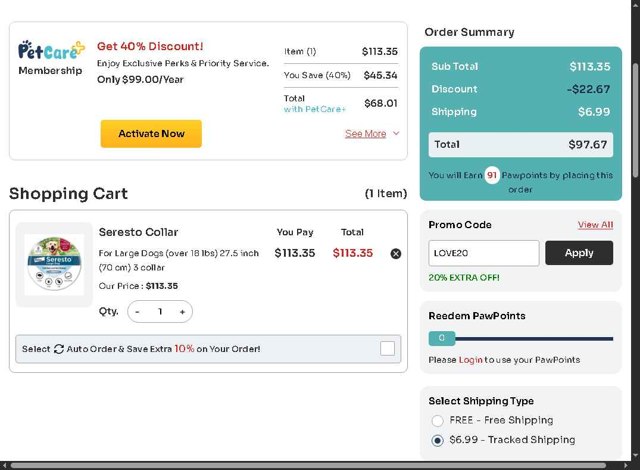Click the scroll down arrow

click(x=636, y=456)
